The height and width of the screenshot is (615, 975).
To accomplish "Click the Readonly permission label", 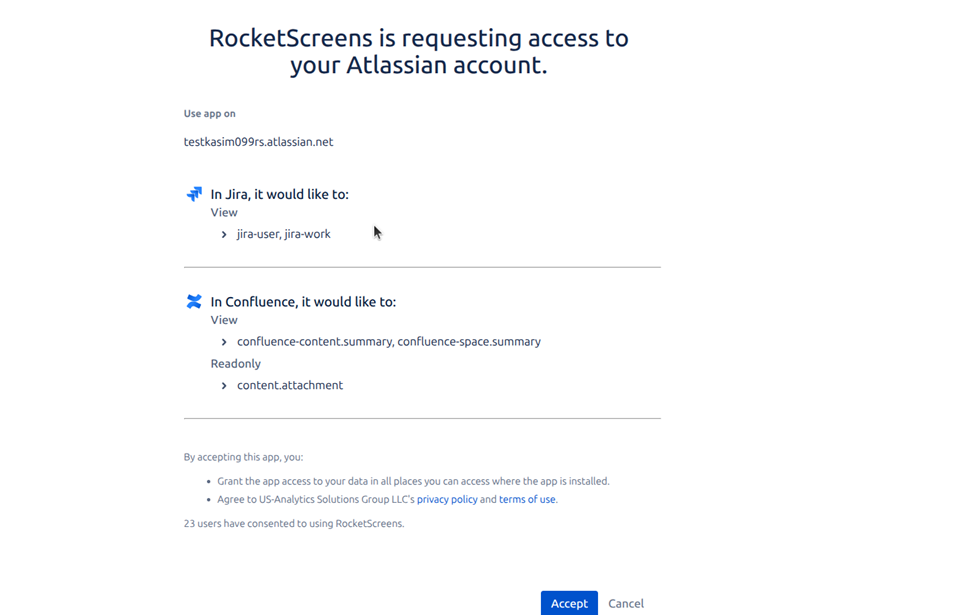I will coord(235,364).
